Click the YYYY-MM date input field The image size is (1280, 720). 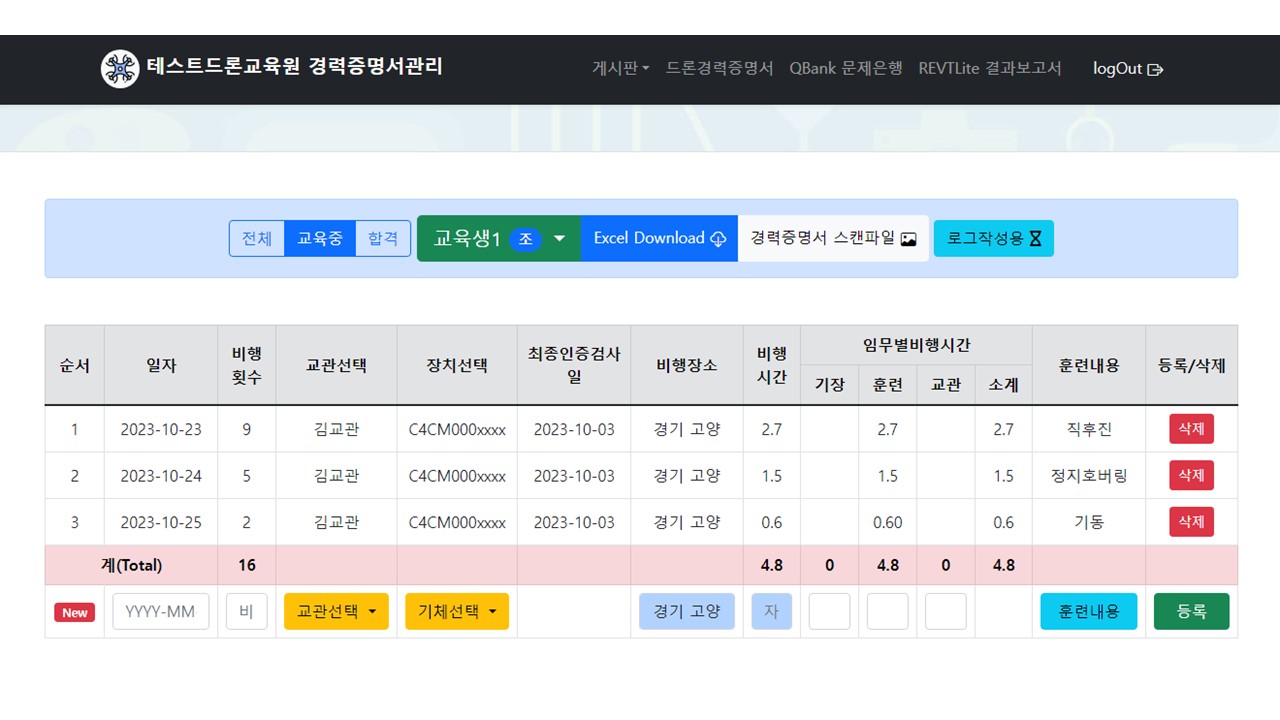click(x=161, y=612)
